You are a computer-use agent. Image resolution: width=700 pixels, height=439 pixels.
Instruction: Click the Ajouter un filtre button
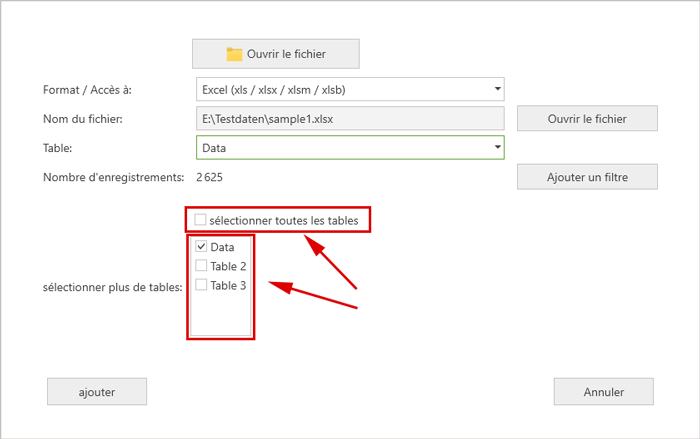(586, 177)
